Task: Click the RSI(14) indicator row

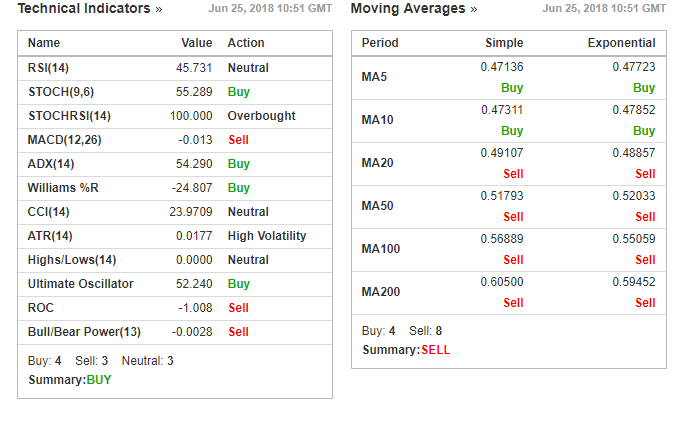Action: pyautogui.click(x=49, y=68)
